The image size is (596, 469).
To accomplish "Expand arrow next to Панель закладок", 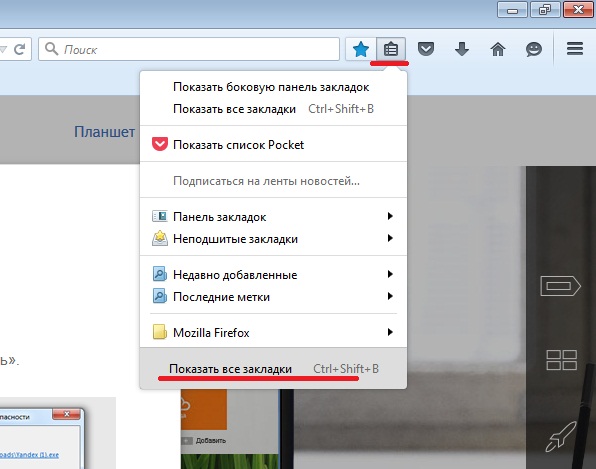I will [390, 216].
